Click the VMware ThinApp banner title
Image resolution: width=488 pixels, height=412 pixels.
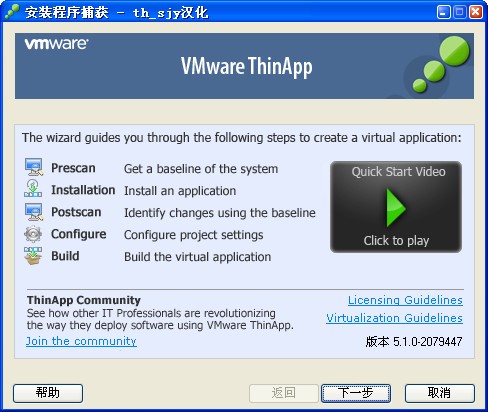point(247,66)
